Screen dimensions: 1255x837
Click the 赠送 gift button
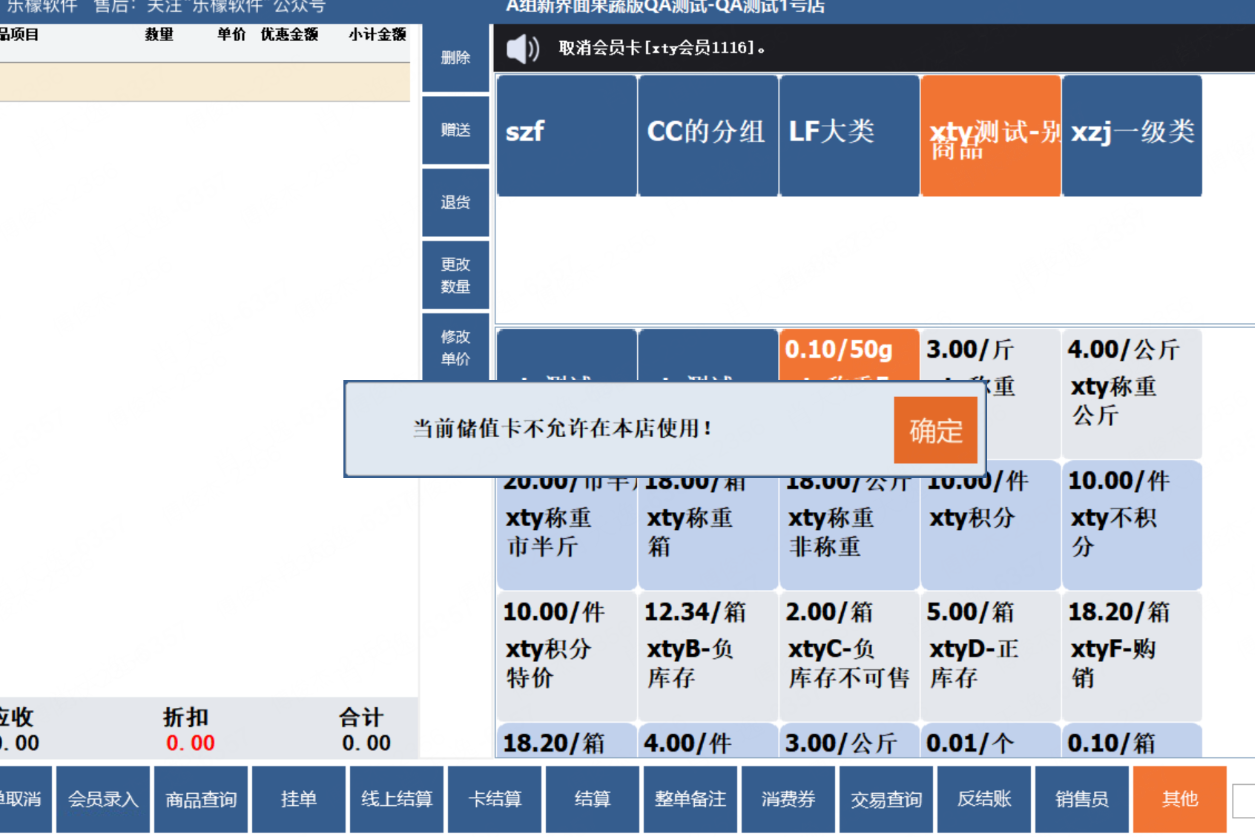click(456, 130)
